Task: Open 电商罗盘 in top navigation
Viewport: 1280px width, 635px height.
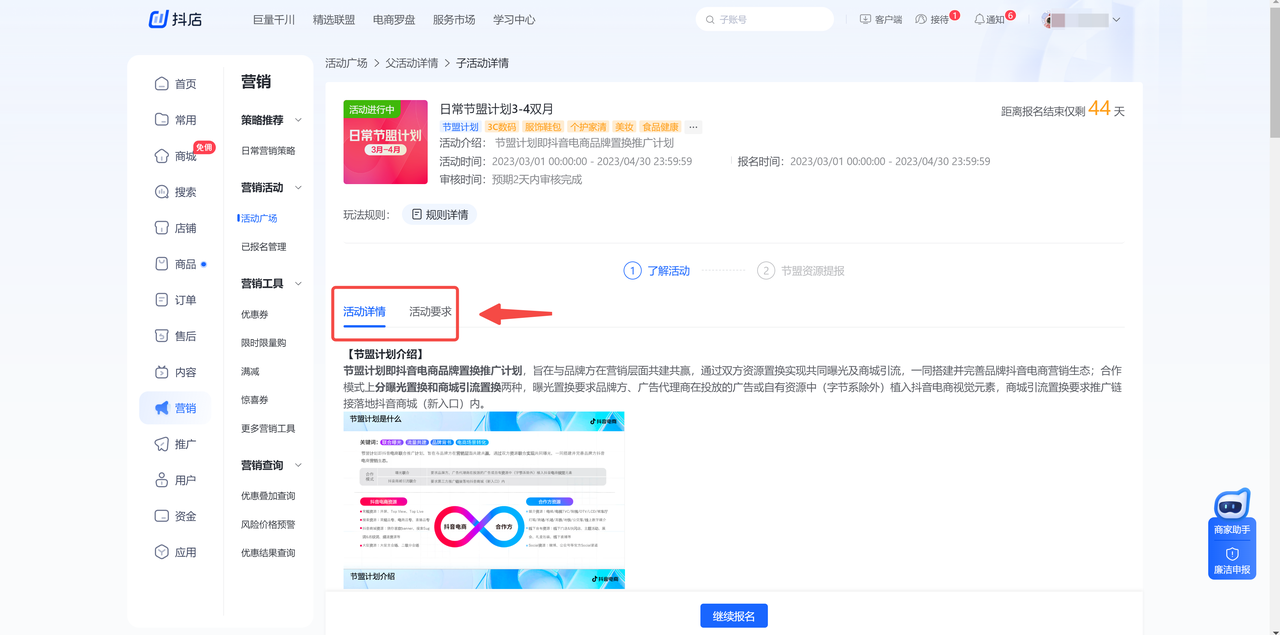Action: click(394, 19)
